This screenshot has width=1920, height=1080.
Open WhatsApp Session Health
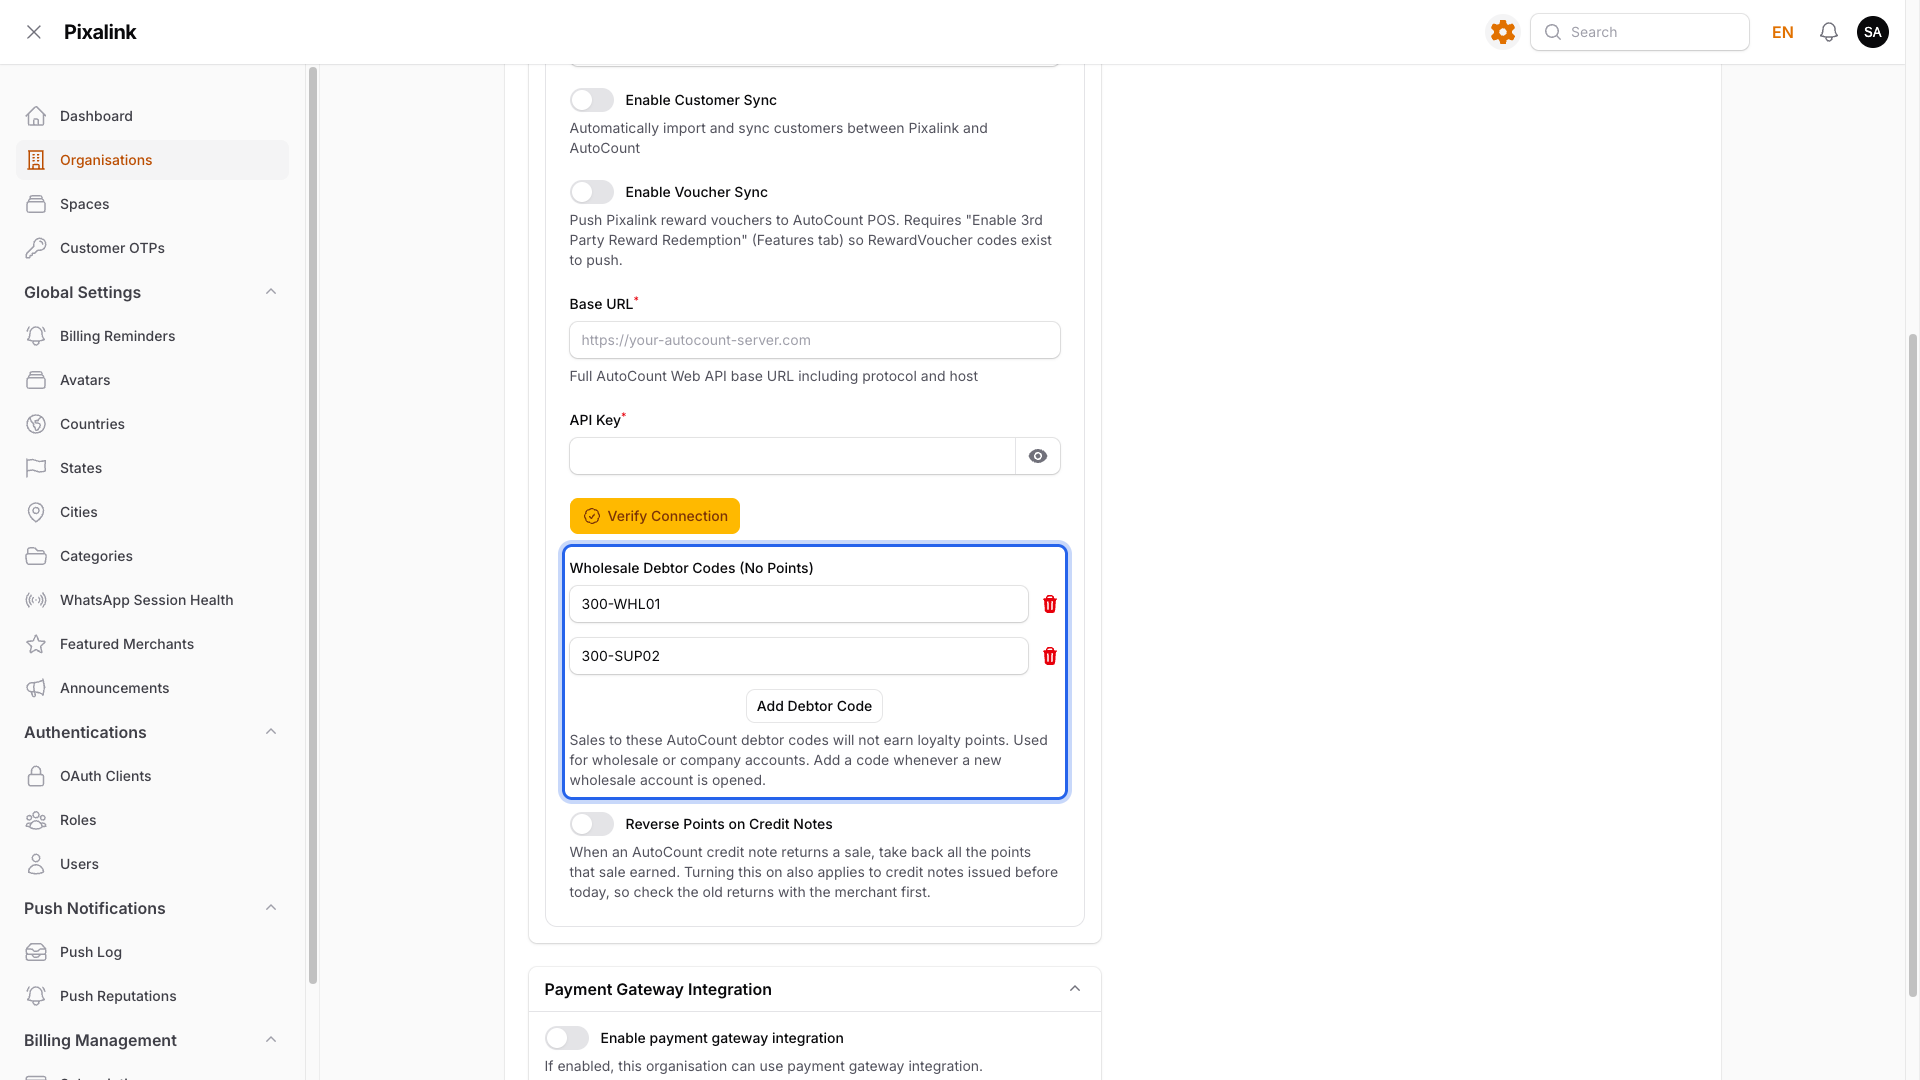pos(152,600)
